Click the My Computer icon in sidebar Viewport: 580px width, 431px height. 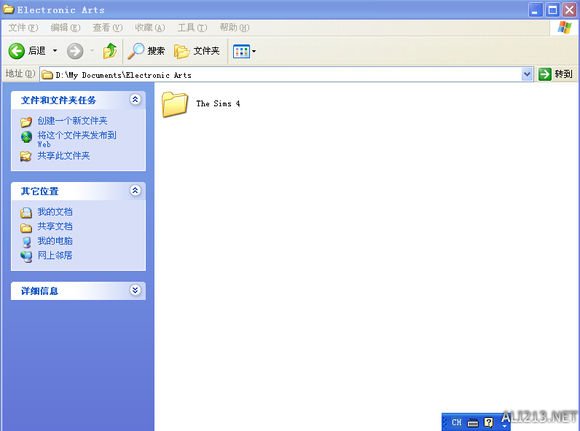[x=26, y=242]
